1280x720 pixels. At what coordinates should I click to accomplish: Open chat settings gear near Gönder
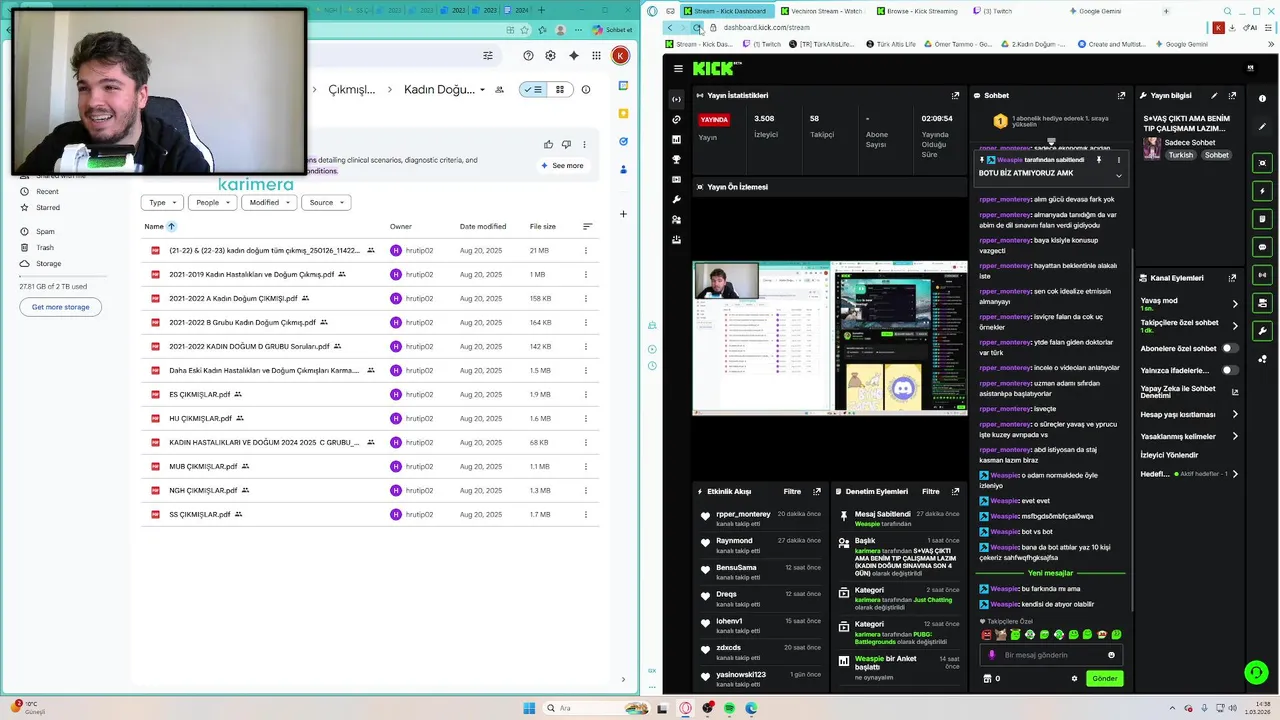(1075, 678)
